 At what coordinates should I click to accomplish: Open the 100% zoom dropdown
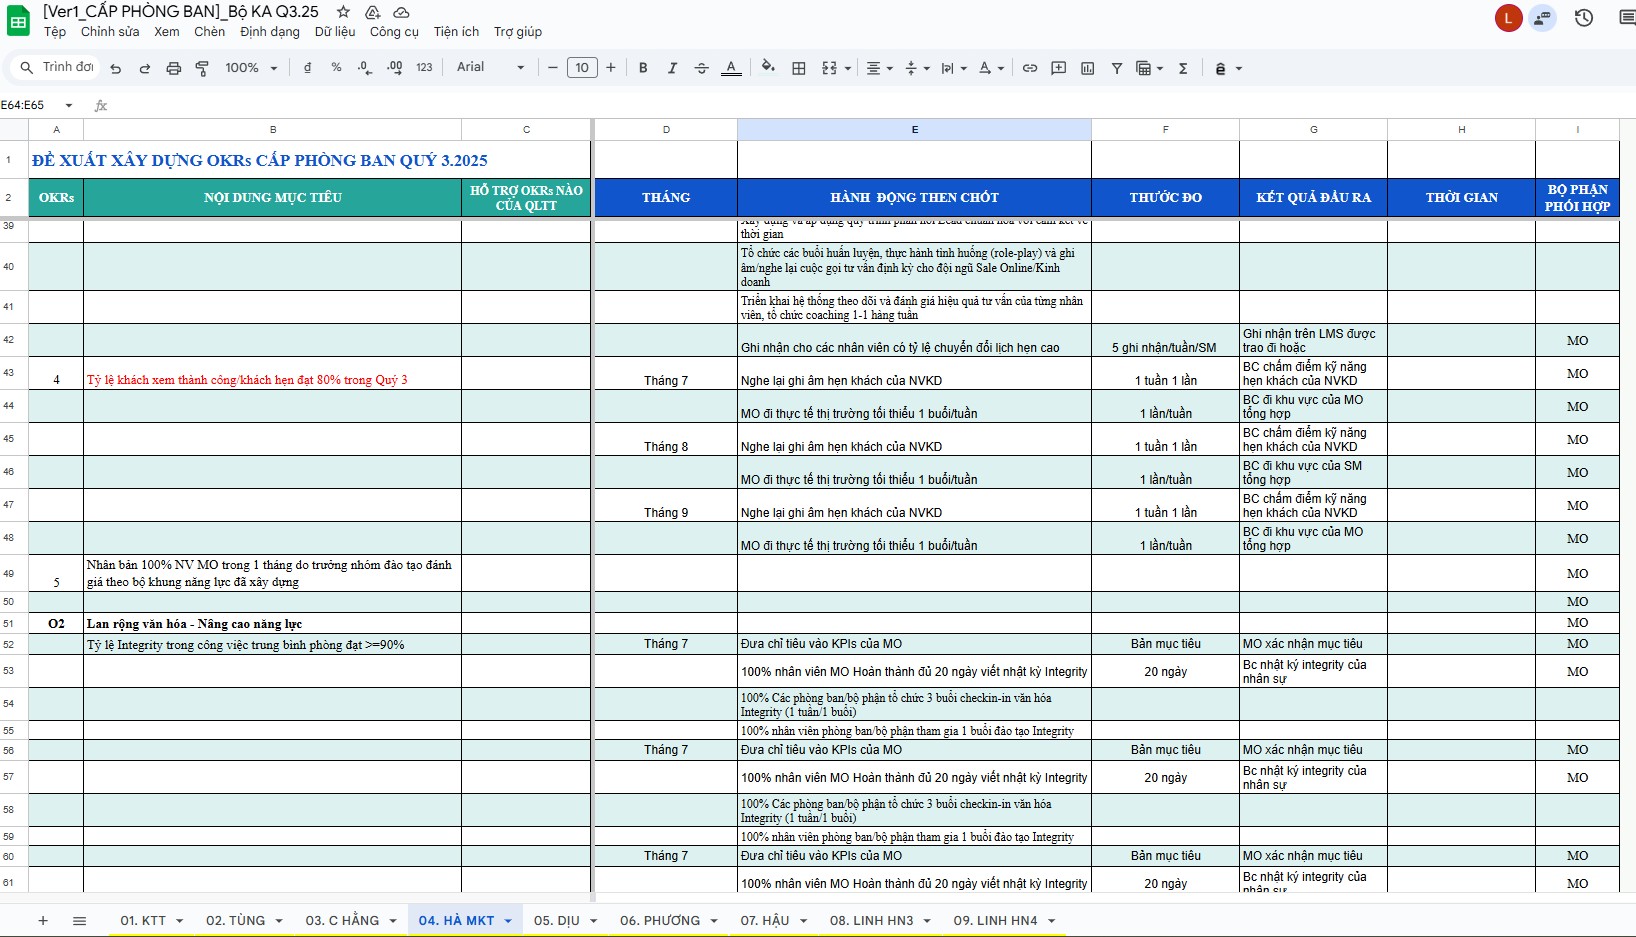251,68
